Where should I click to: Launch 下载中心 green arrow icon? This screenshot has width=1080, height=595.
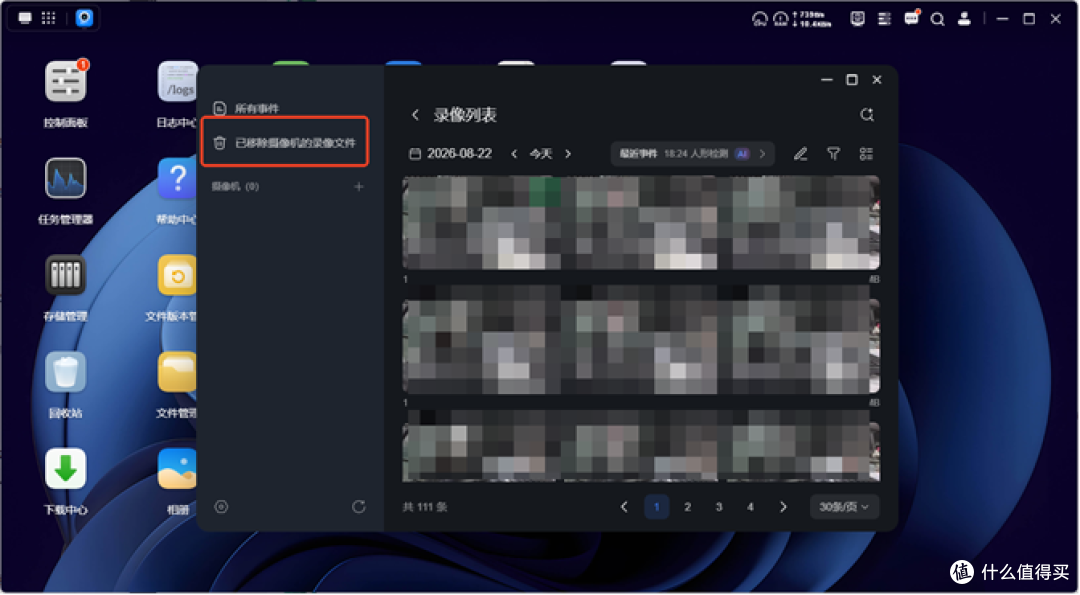coord(65,469)
